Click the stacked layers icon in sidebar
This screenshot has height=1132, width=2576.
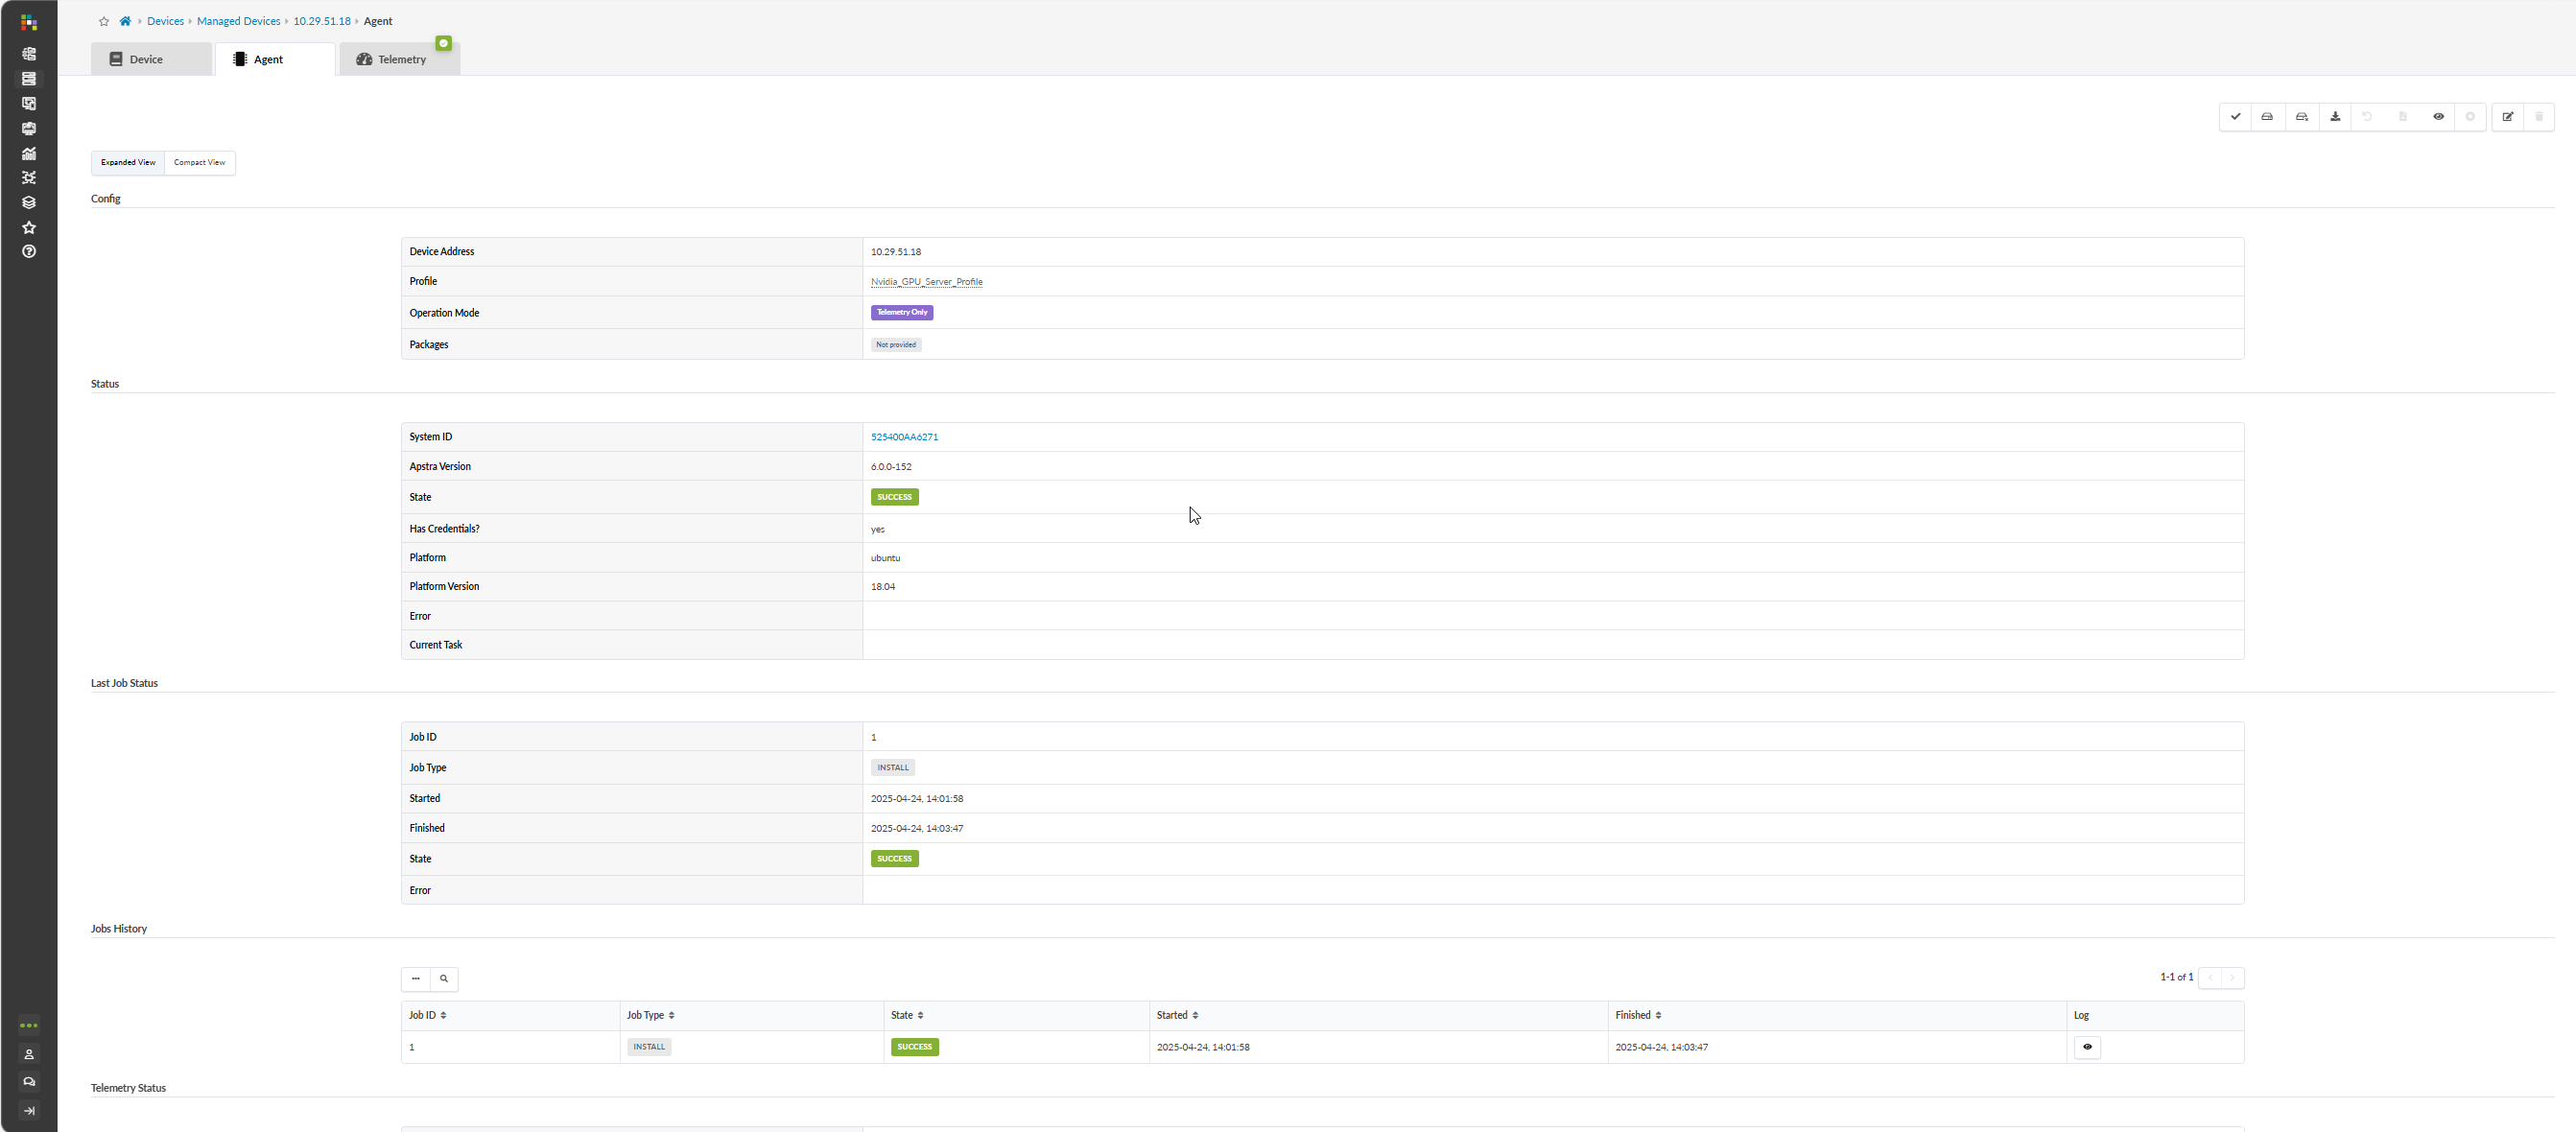pos(29,202)
